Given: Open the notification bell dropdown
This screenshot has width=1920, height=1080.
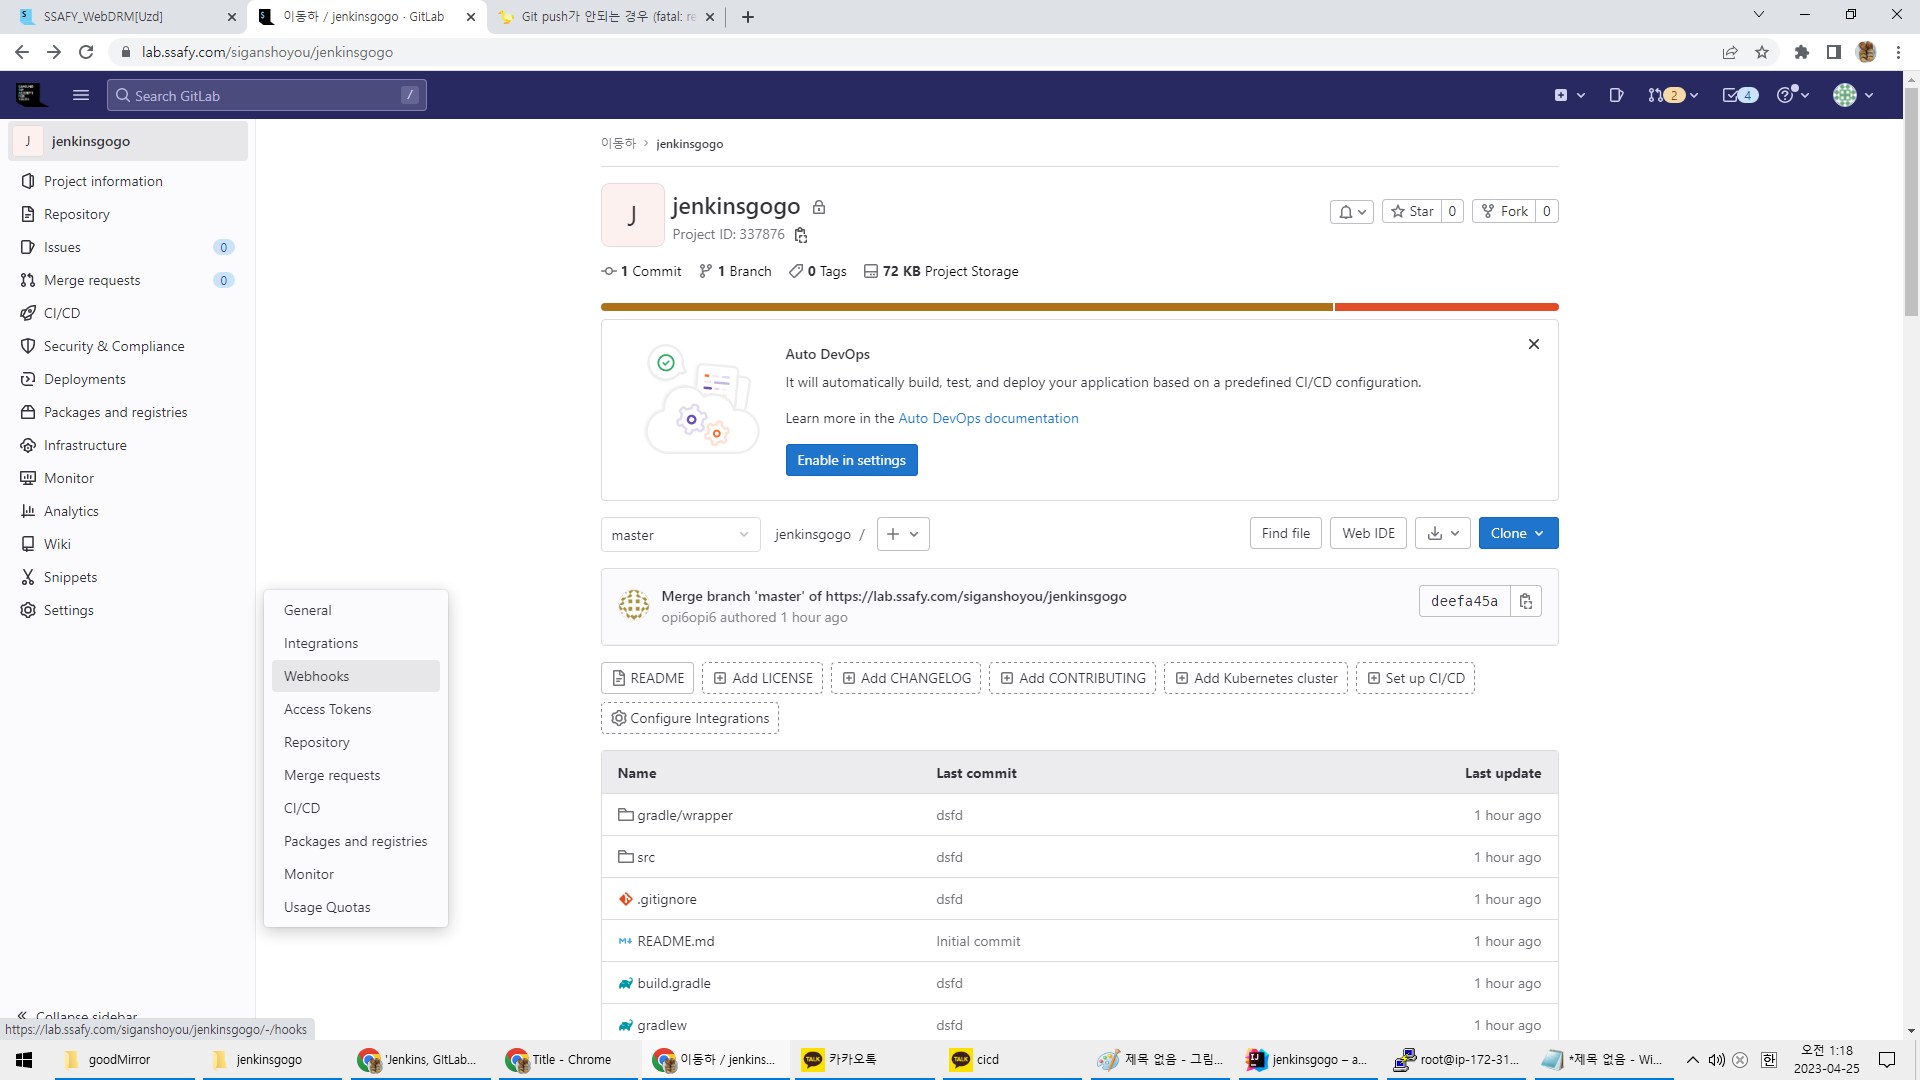Looking at the screenshot, I should pyautogui.click(x=1352, y=212).
